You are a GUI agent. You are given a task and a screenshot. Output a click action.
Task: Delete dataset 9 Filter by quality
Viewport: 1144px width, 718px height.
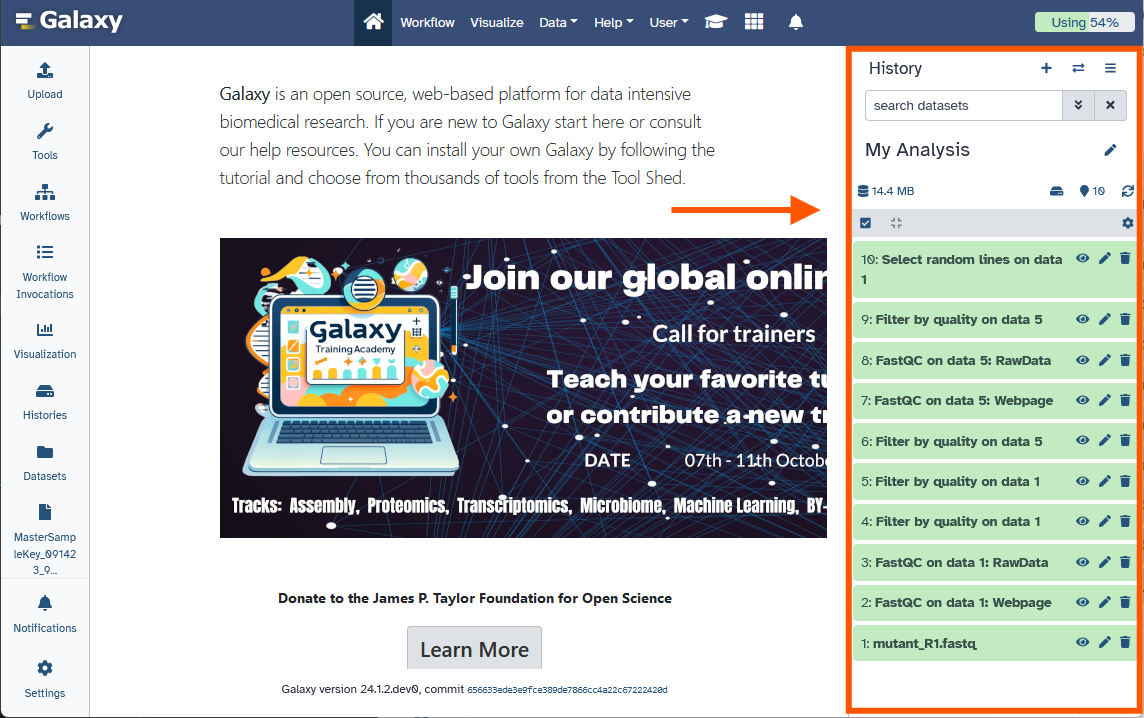(1125, 319)
